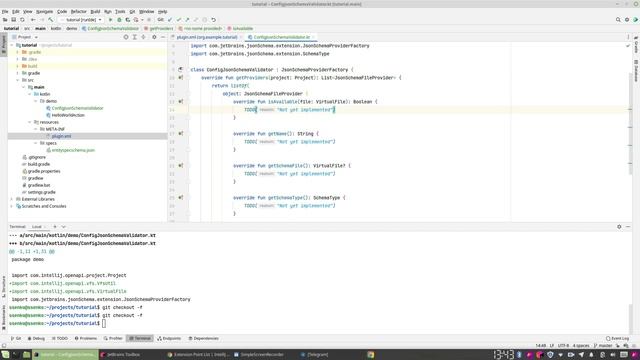This screenshot has height=360, width=640.
Task: Click Collapse All icon in Project panel
Action: click(x=143, y=37)
